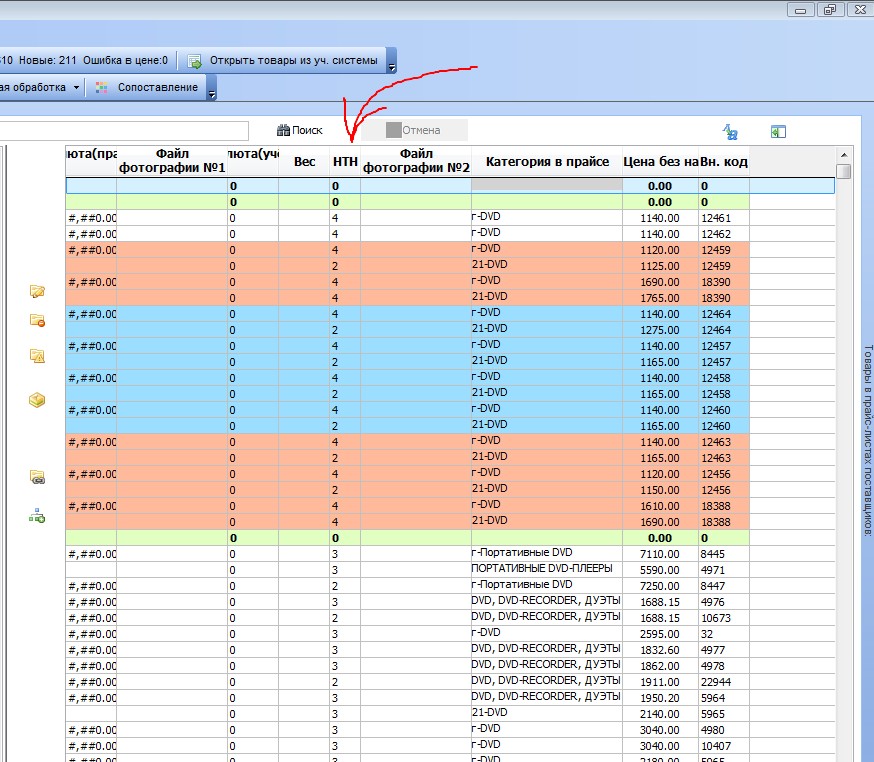Select the price cell 1125.00
874x762 pixels.
[661, 266]
